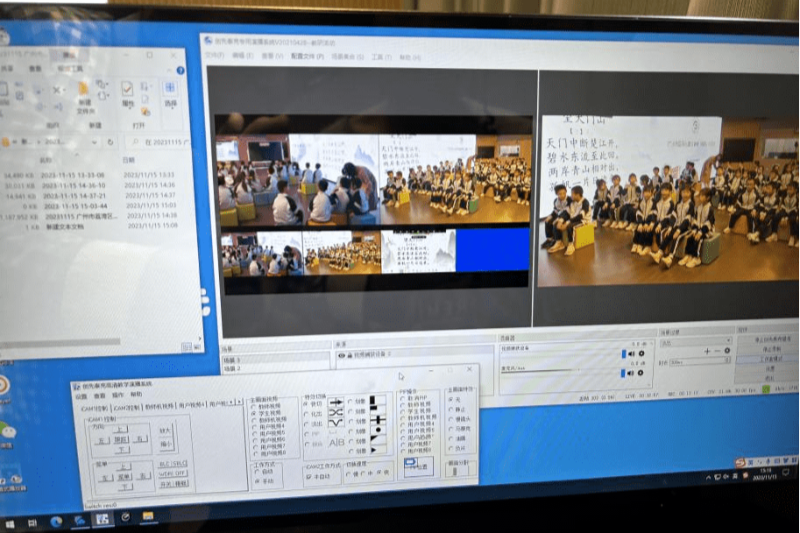Click the right-arrow transition effect icon
This screenshot has height=533, width=800.
336,402
